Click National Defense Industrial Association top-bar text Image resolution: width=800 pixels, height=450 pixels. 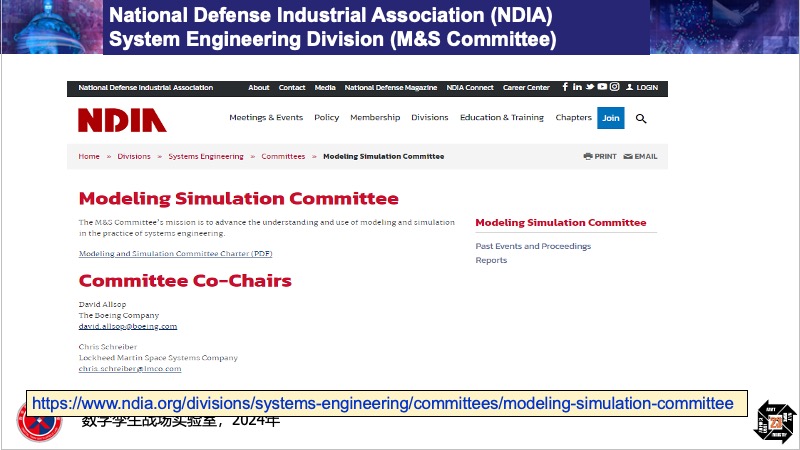[x=145, y=87]
